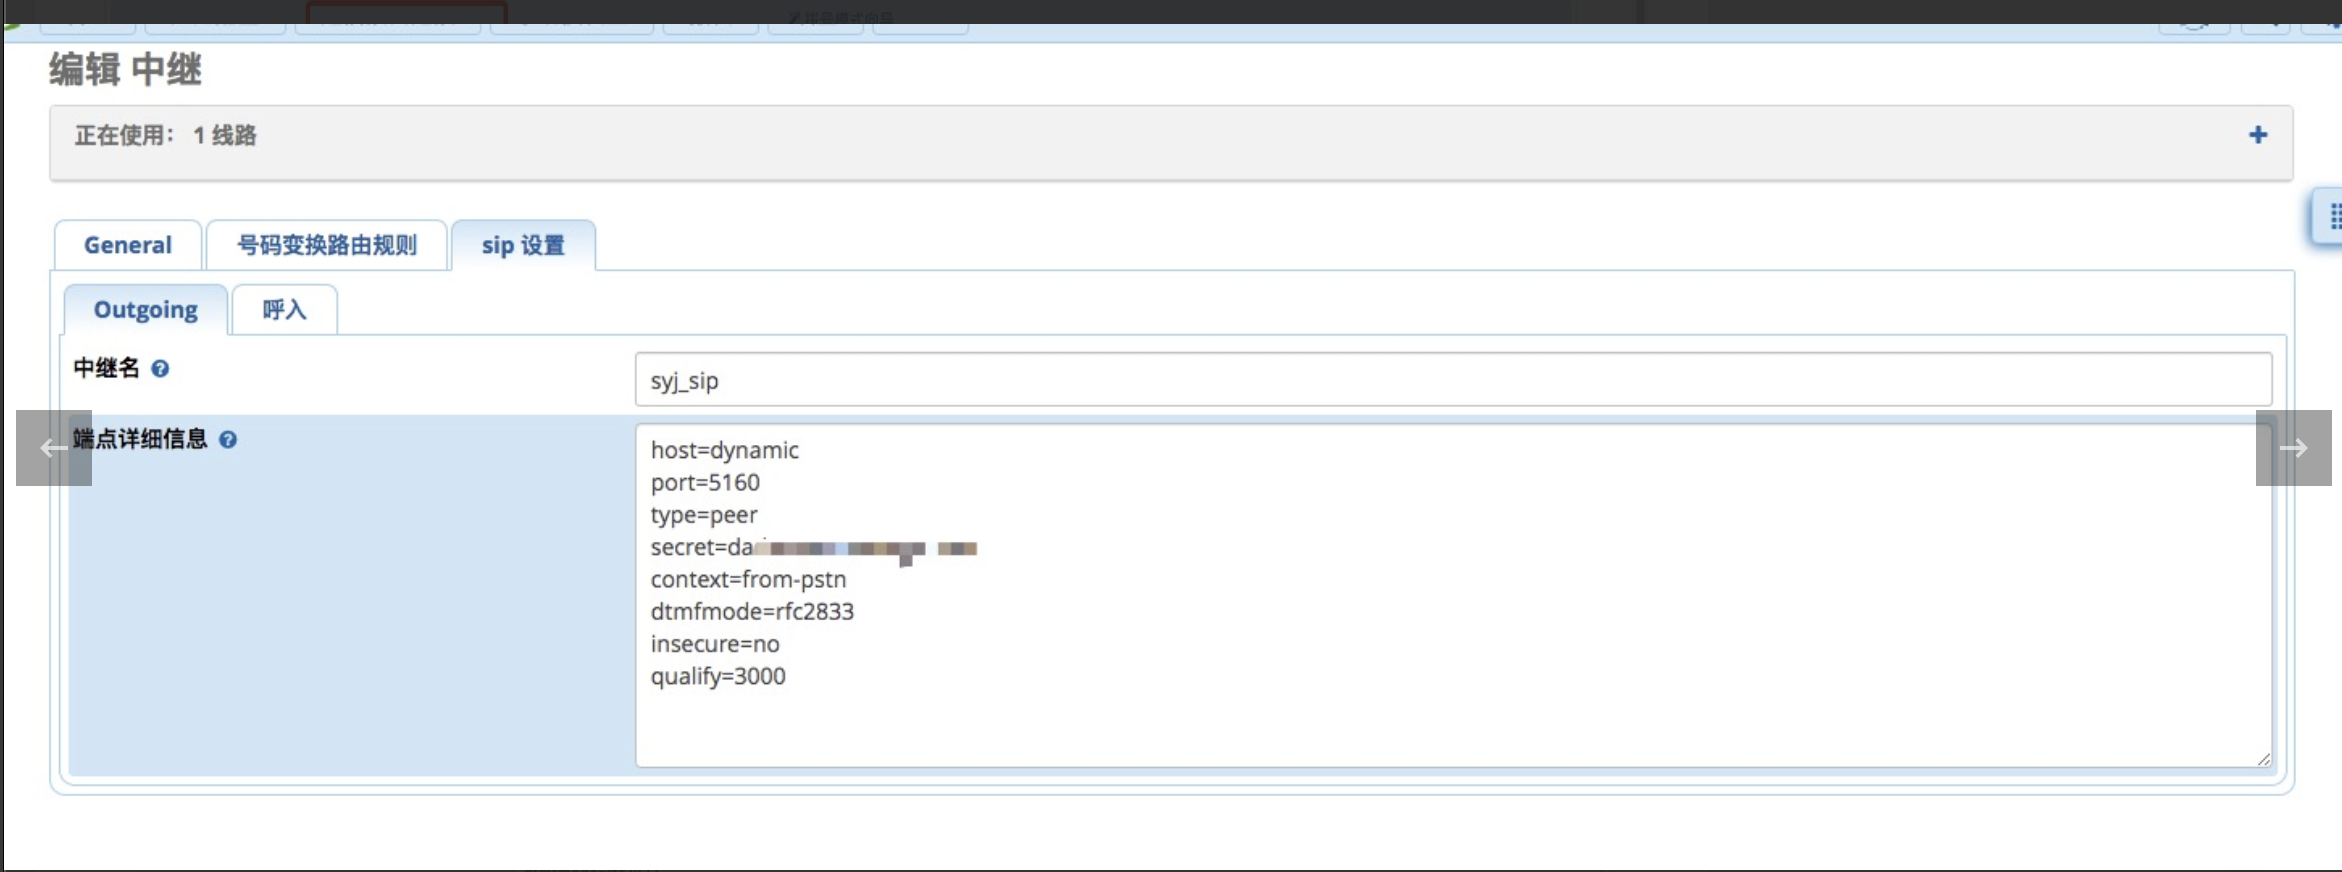
Task: Click the dtmfmode=rfc2833 line
Action: (752, 611)
